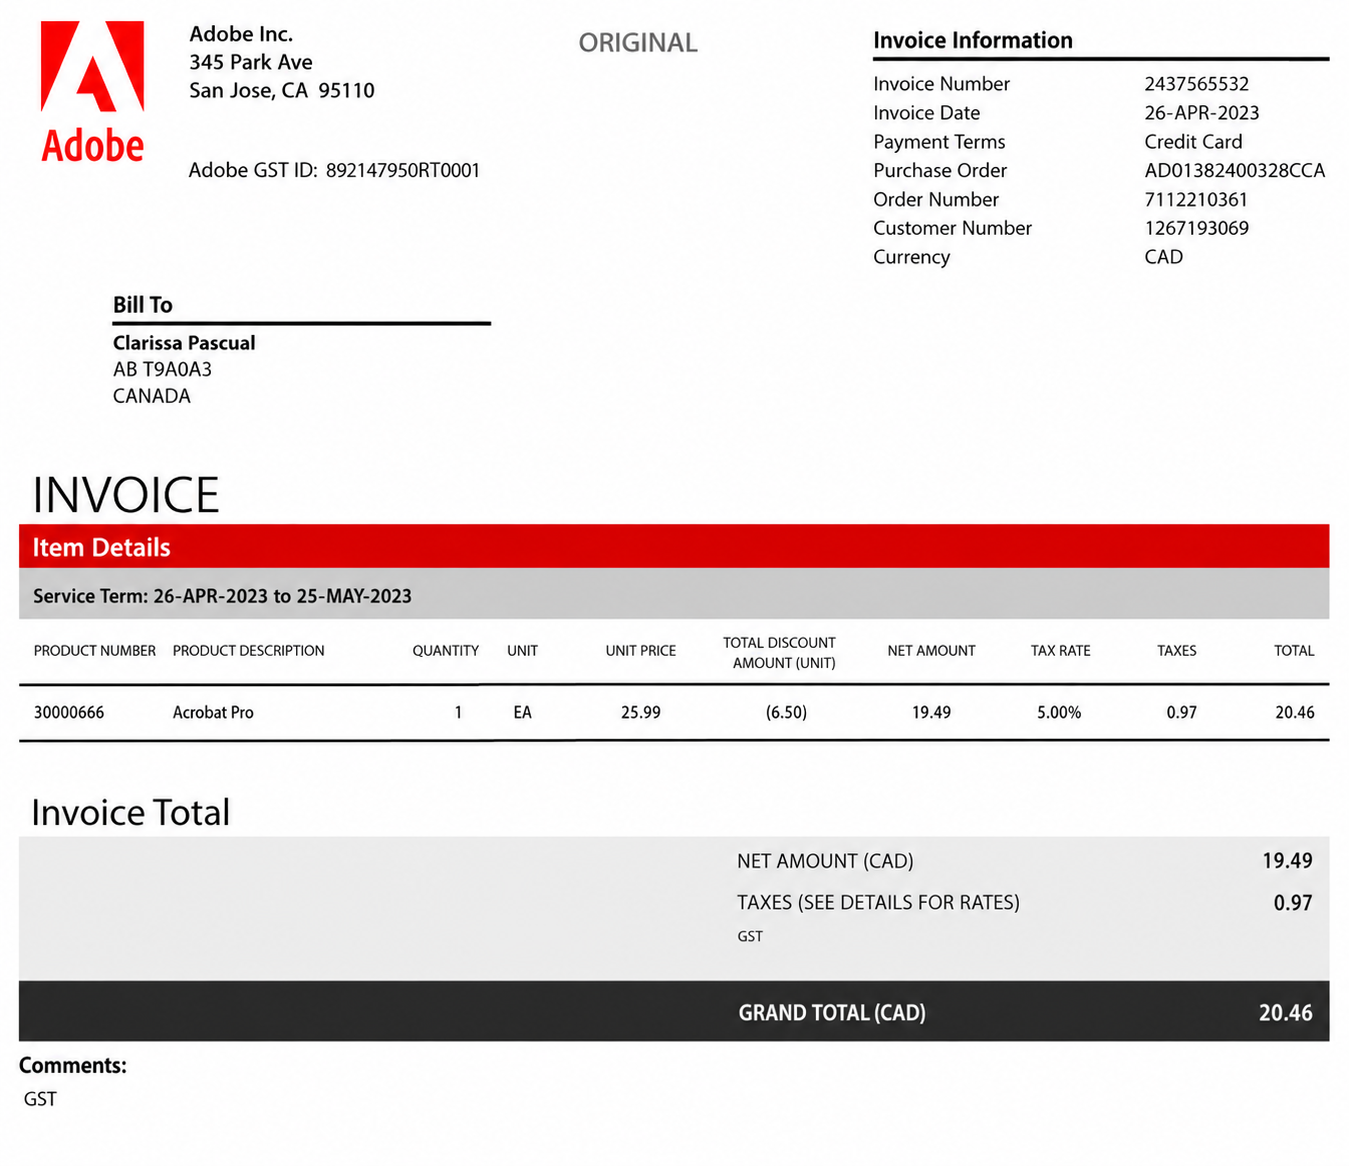
Task: Click the Comments heading
Action: 73,1066
